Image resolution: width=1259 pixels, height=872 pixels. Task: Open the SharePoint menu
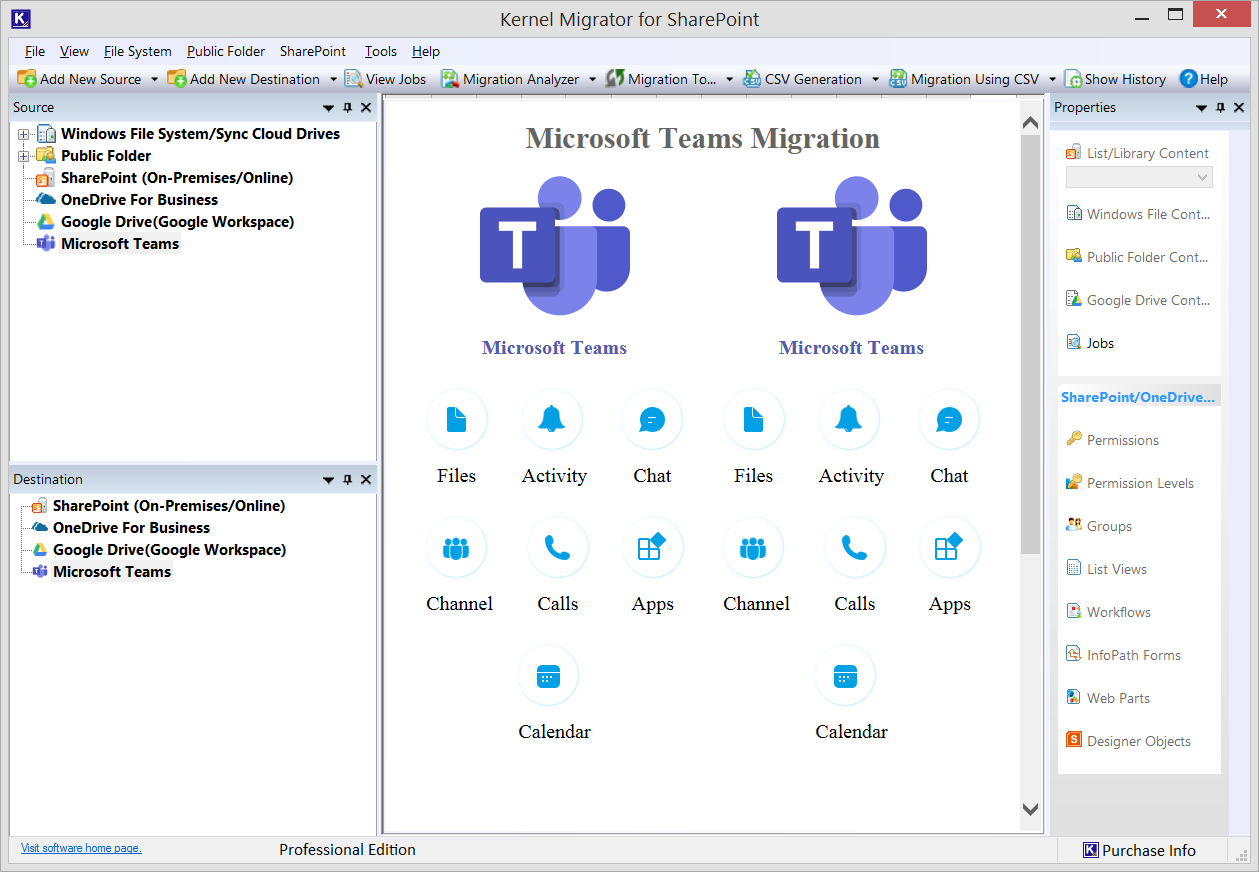pyautogui.click(x=313, y=51)
